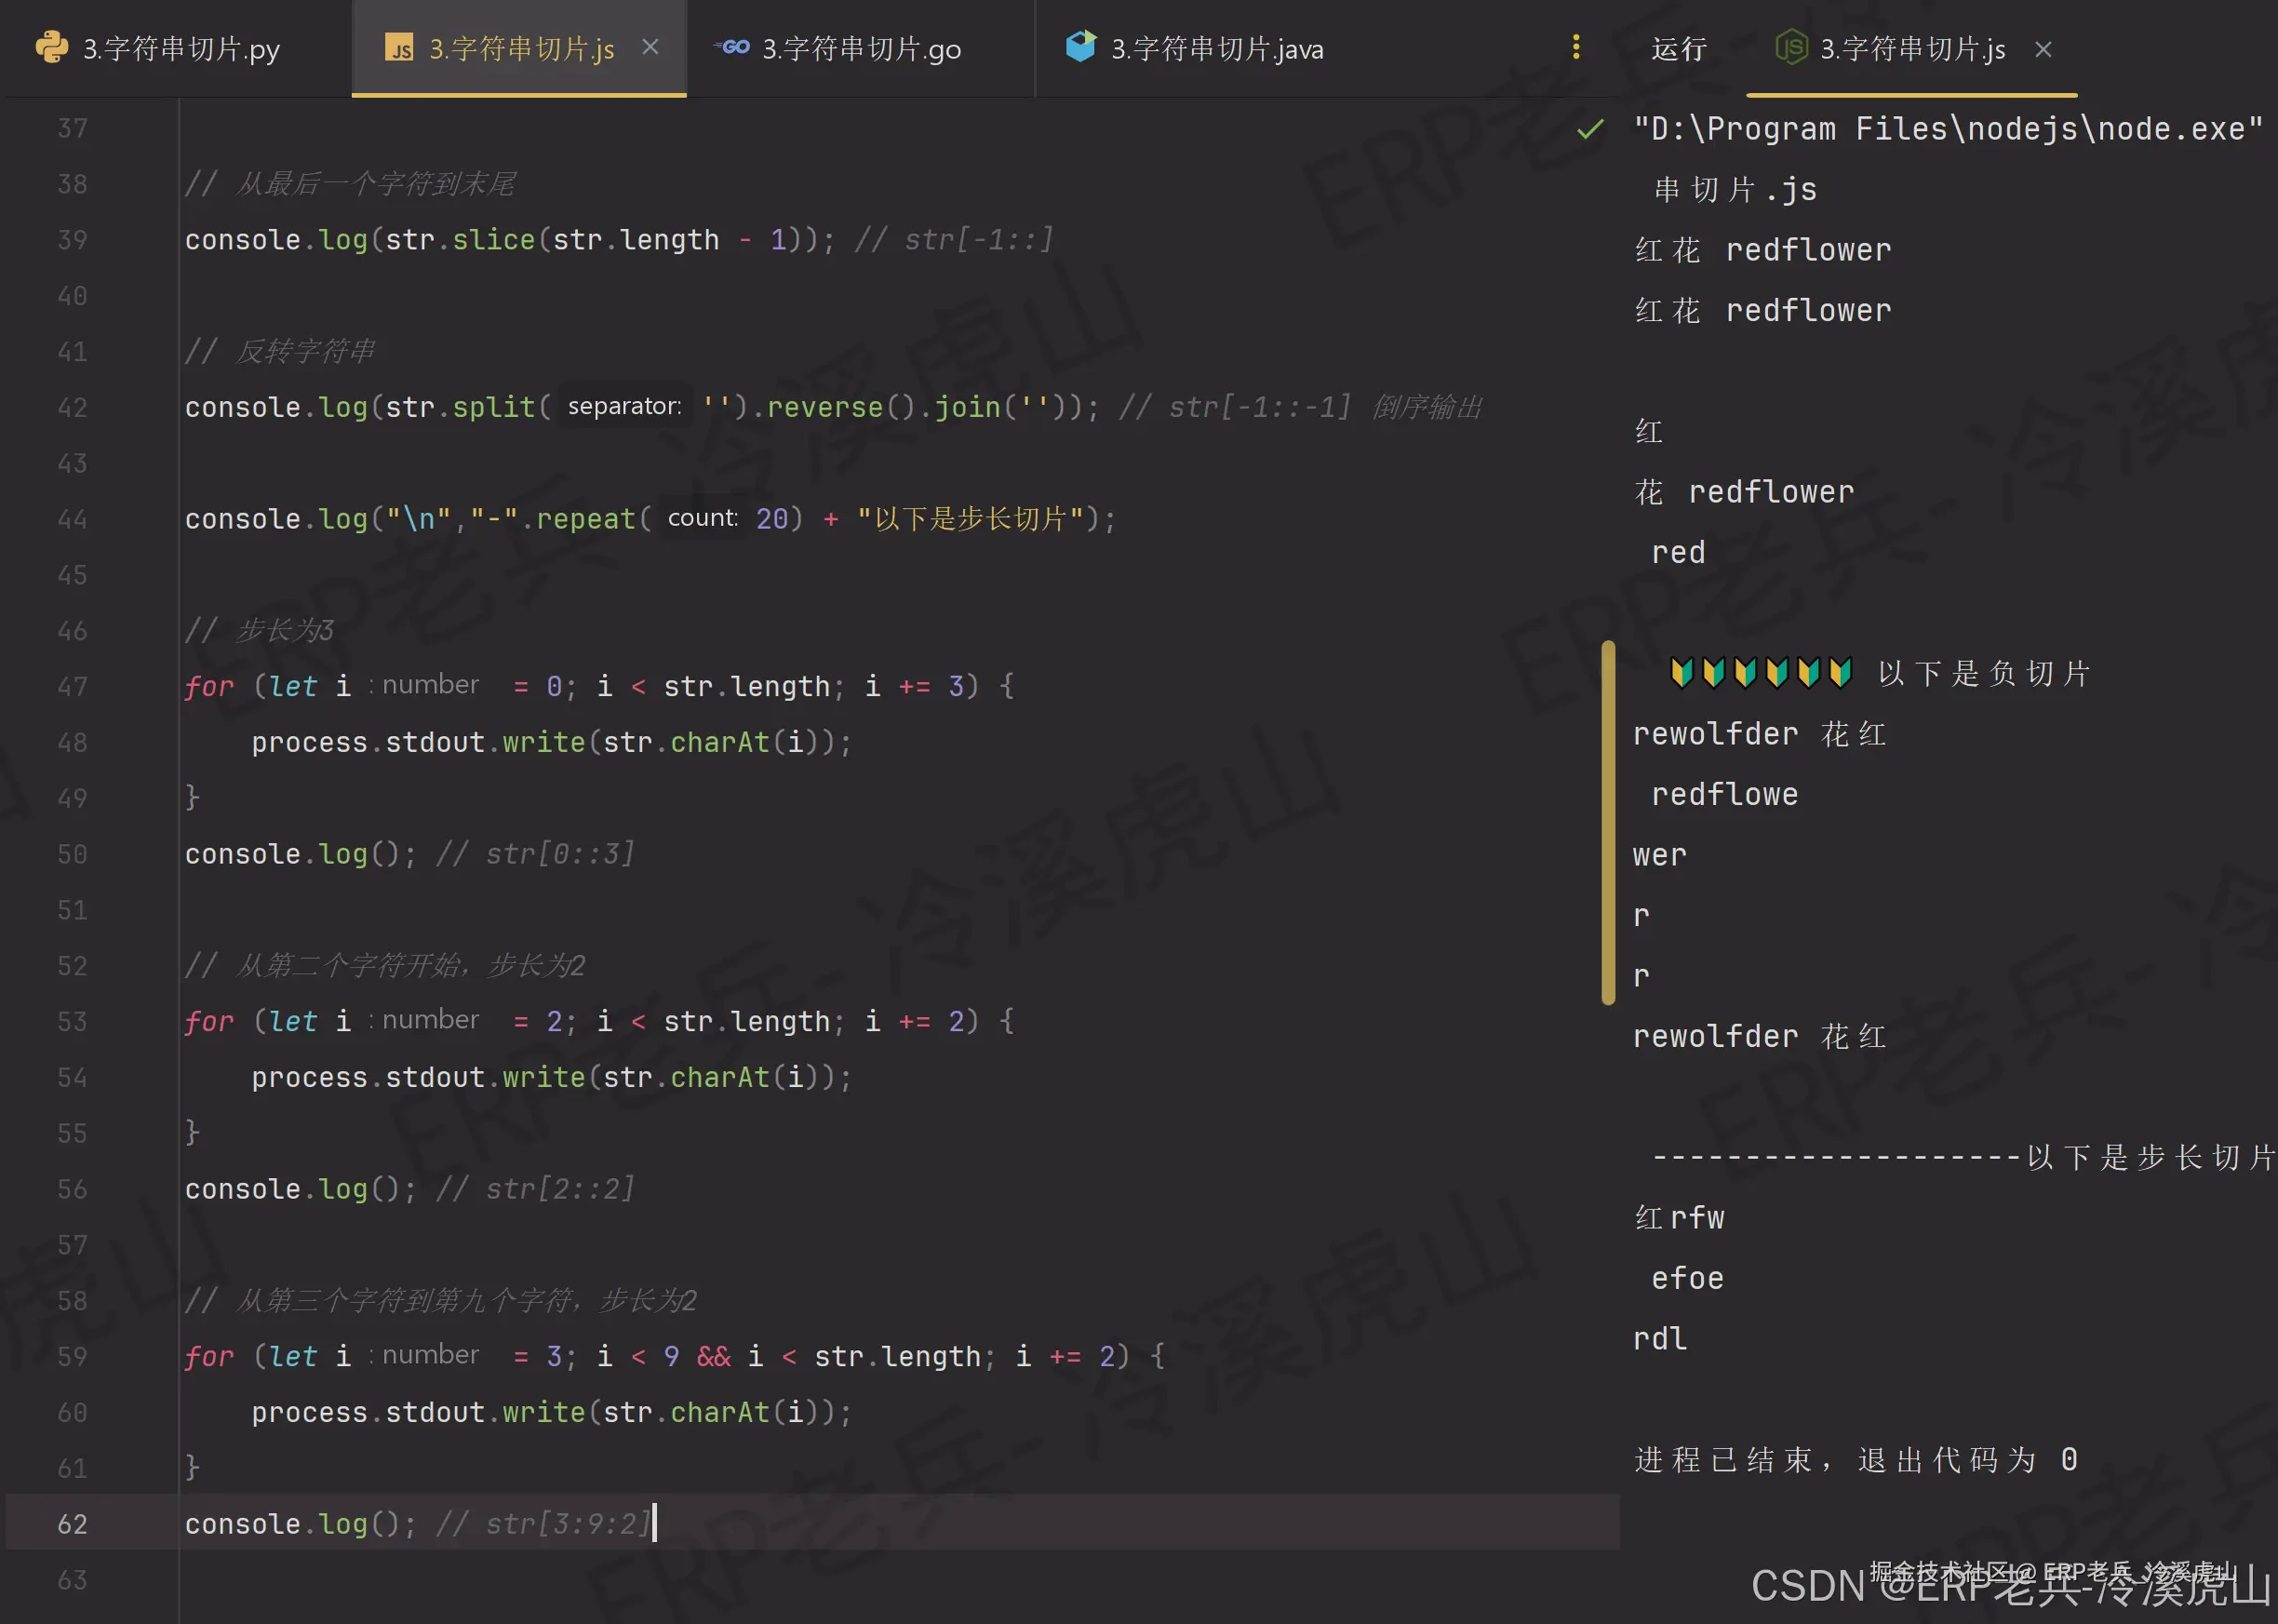Image resolution: width=2278 pixels, height=1624 pixels.
Task: Click the comment str[3:9:2] on line 62
Action: (544, 1524)
